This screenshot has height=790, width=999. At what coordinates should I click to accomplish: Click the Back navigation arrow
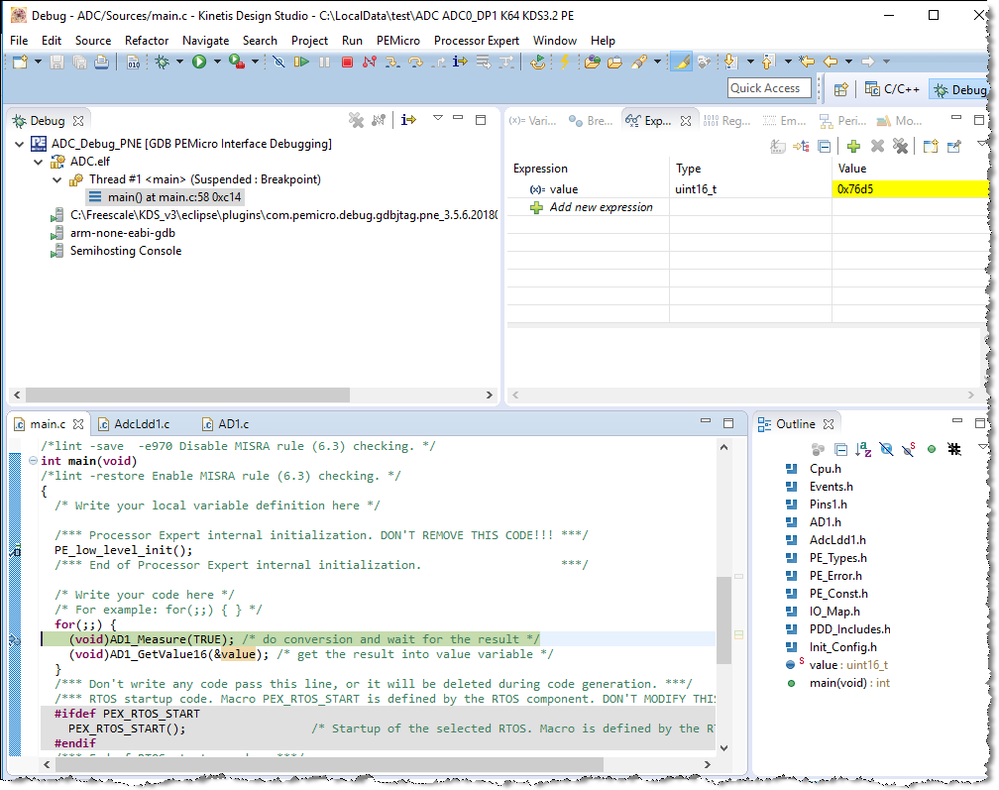[x=830, y=62]
